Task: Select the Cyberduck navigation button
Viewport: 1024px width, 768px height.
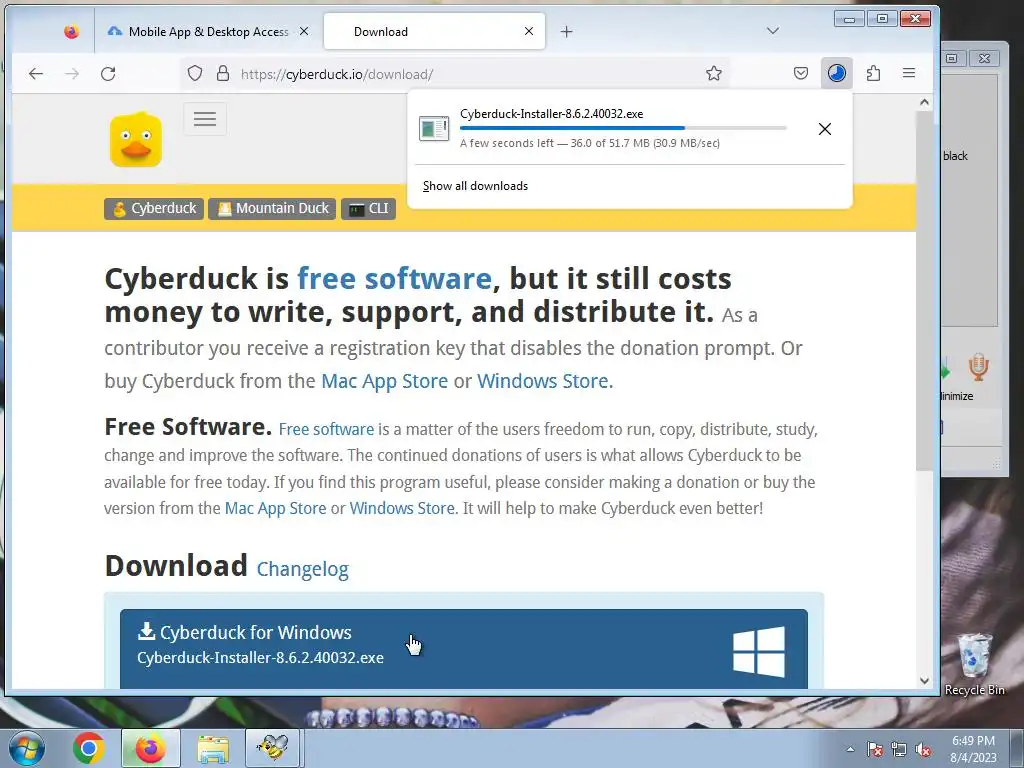Action: pos(154,208)
